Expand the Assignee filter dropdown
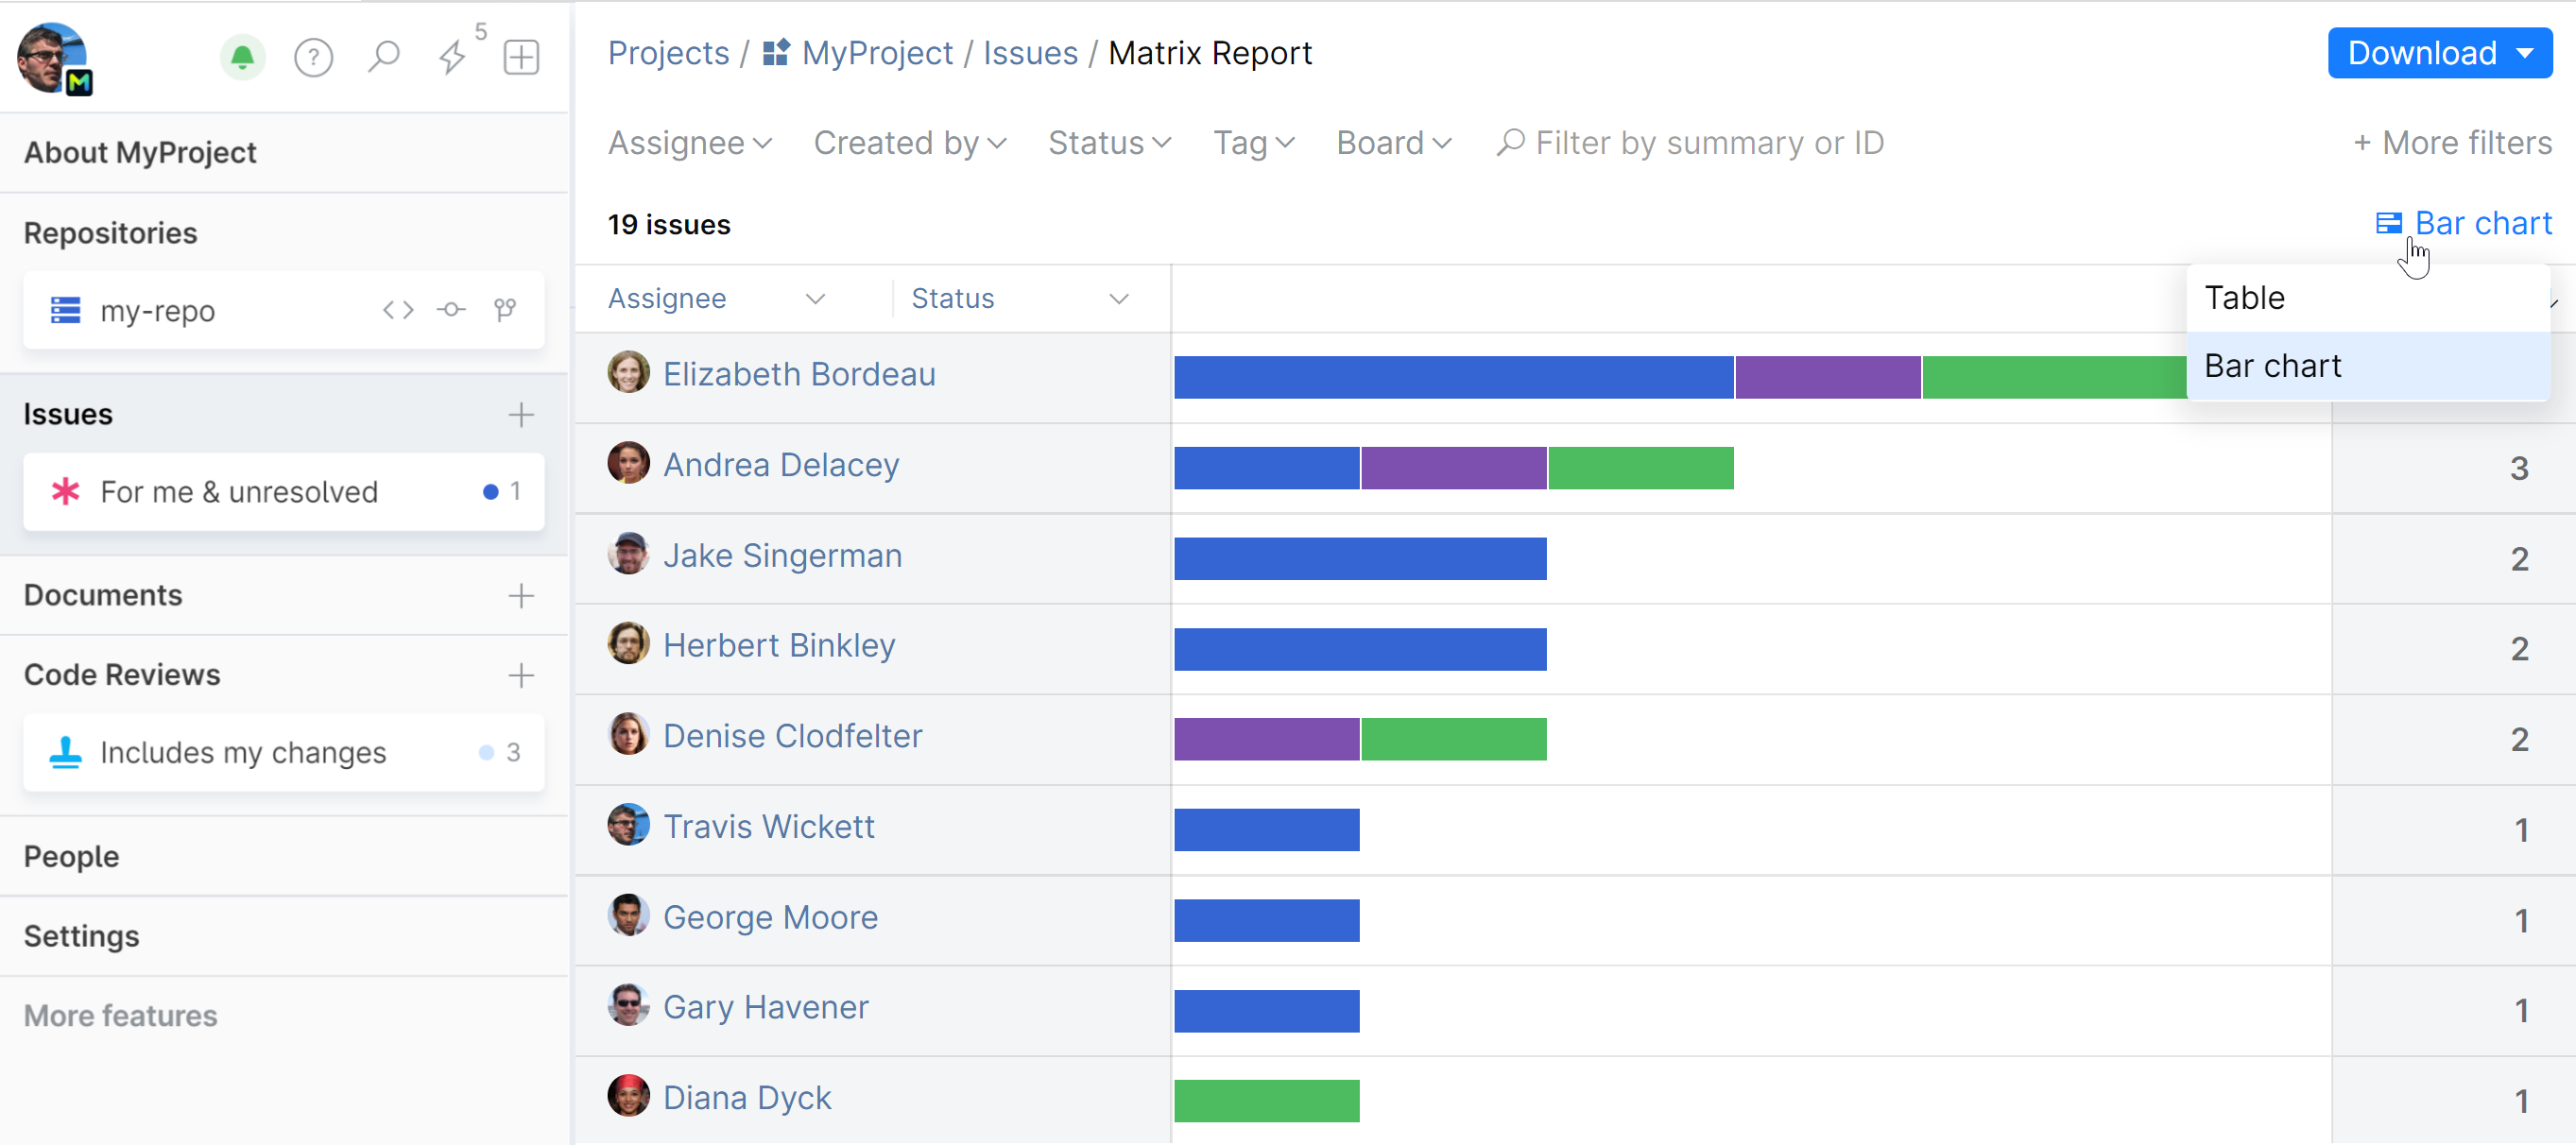This screenshot has width=2576, height=1145. [690, 143]
